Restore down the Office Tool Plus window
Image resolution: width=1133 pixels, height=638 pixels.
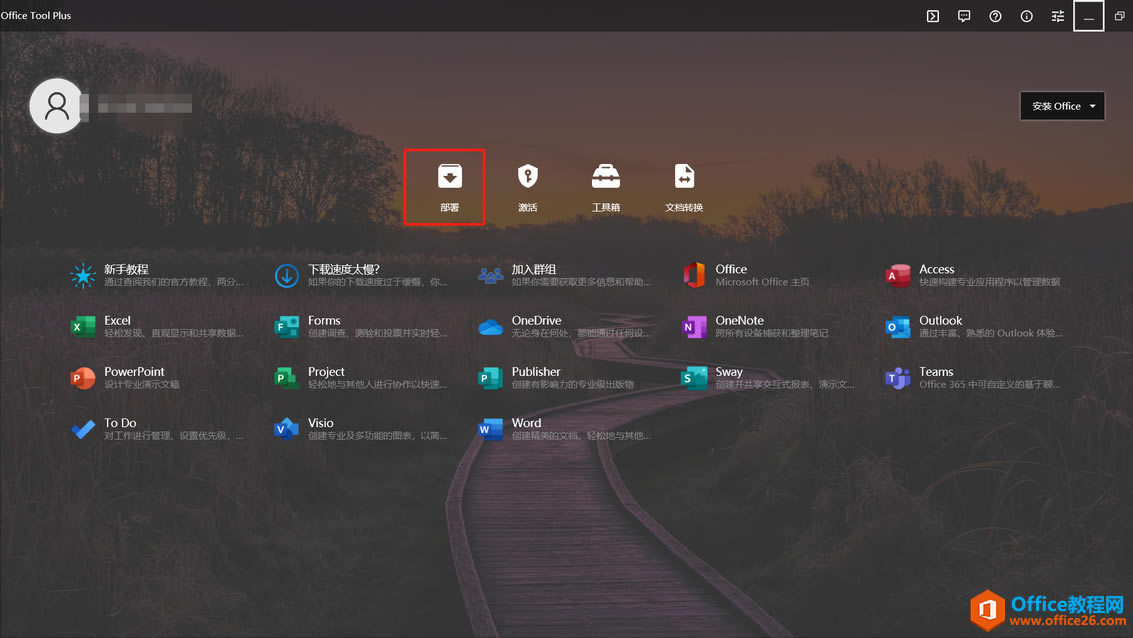tap(1119, 16)
